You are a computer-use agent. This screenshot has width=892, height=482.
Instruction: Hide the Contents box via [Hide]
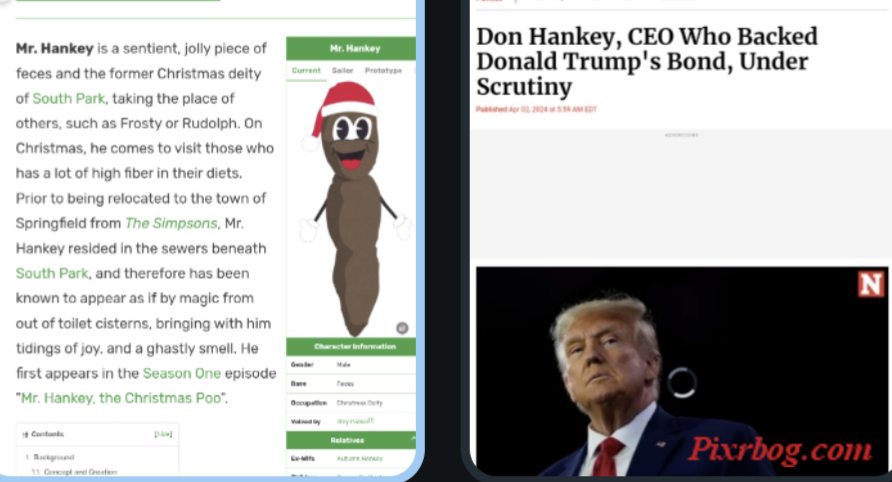163,434
